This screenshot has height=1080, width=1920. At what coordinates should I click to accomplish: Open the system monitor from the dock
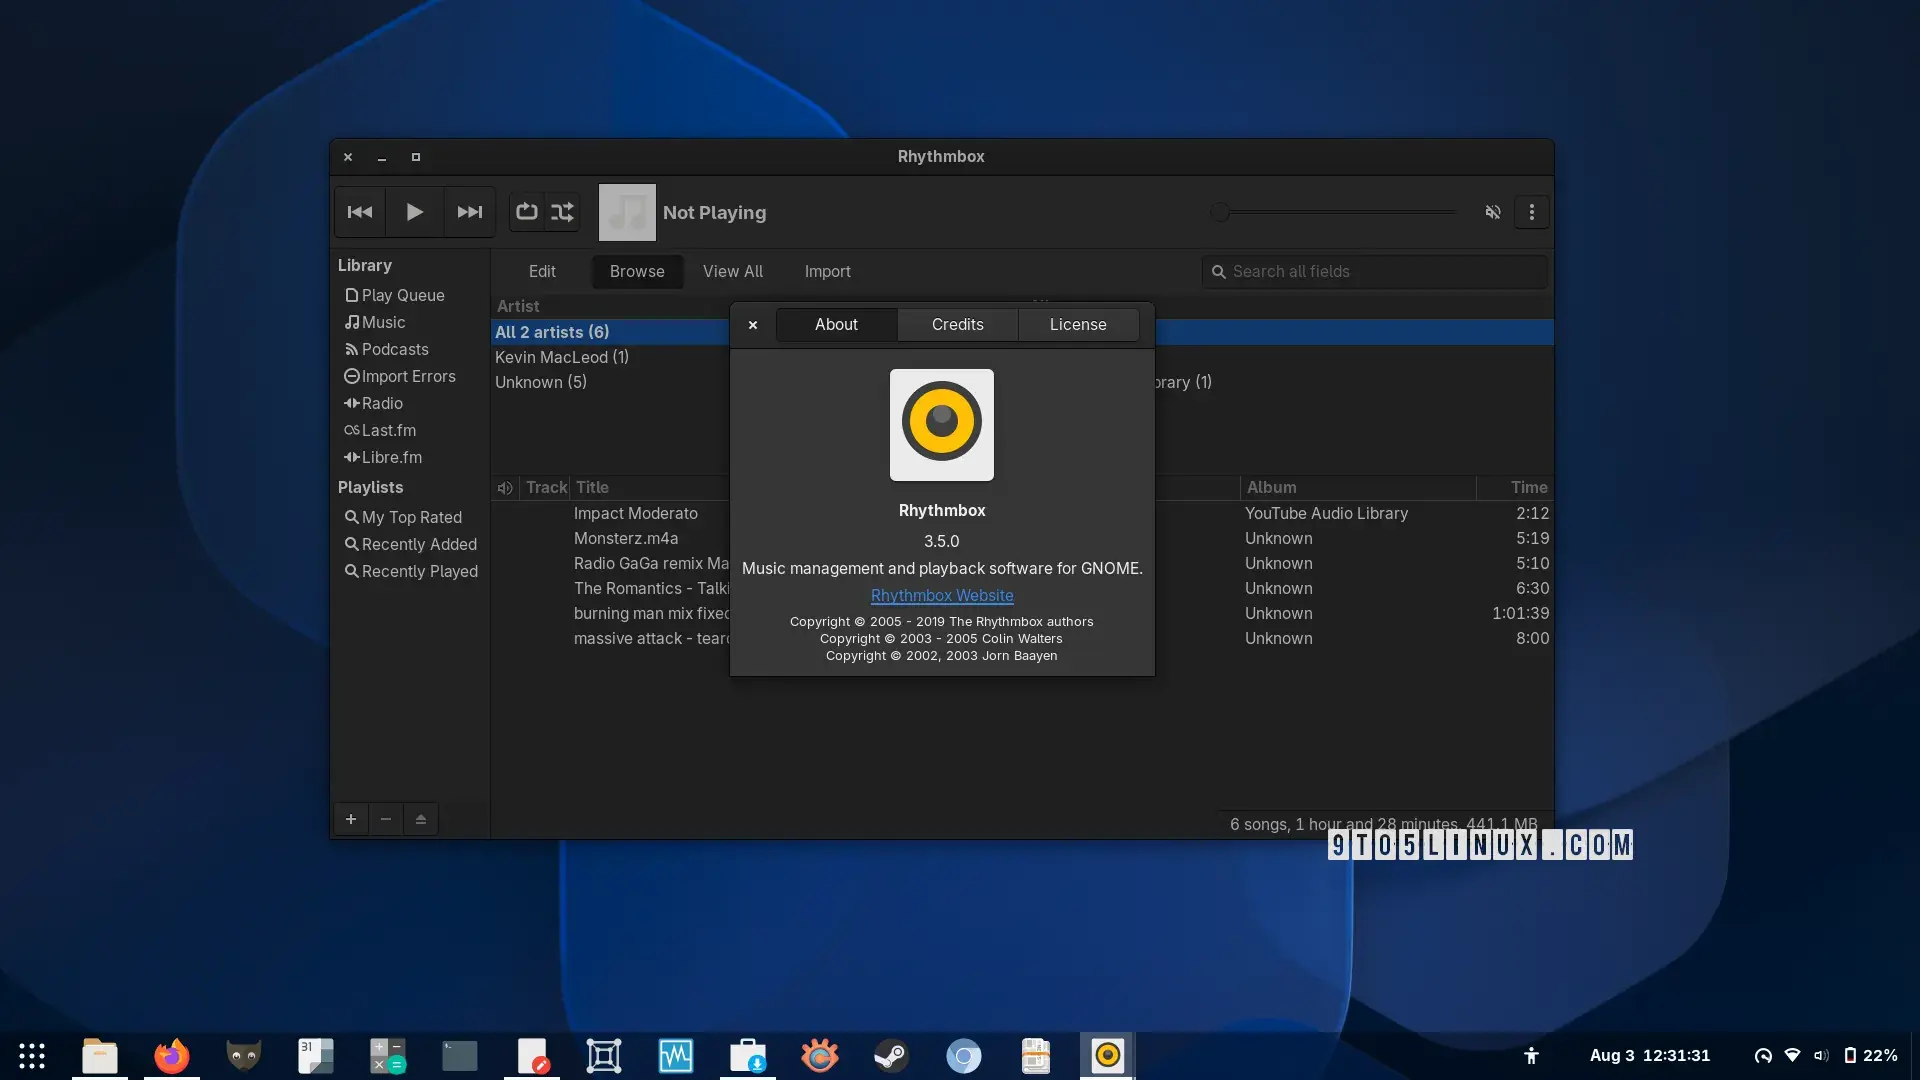click(x=676, y=1056)
